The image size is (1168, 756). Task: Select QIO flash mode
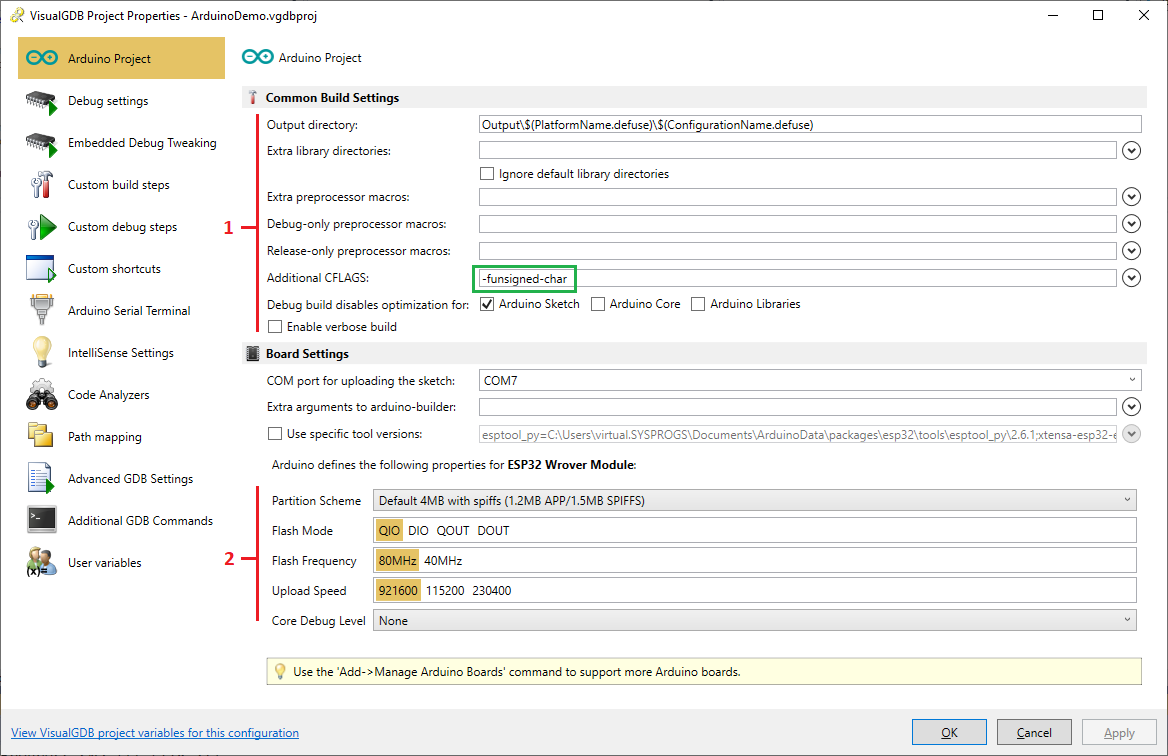(389, 530)
